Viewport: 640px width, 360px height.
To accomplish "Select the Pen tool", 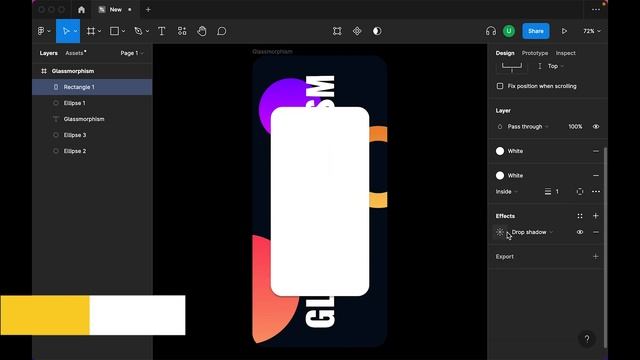I will [x=138, y=31].
